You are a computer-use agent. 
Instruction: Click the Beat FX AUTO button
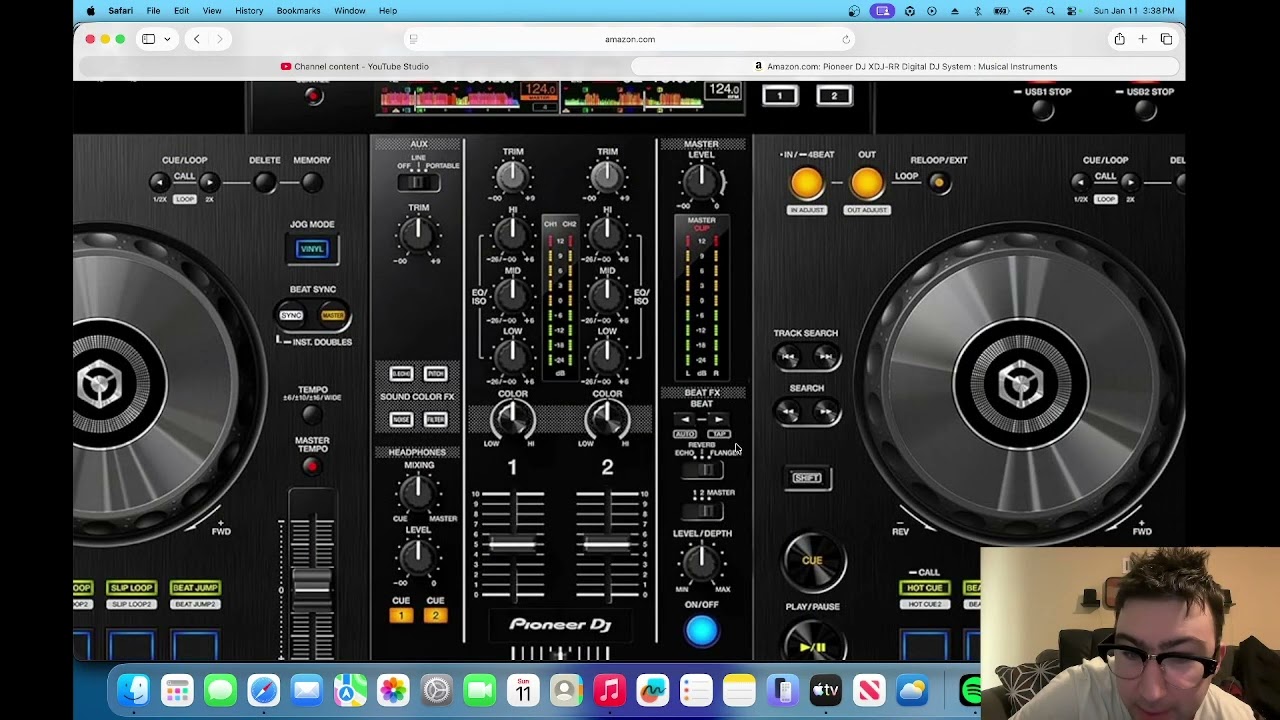click(x=685, y=434)
